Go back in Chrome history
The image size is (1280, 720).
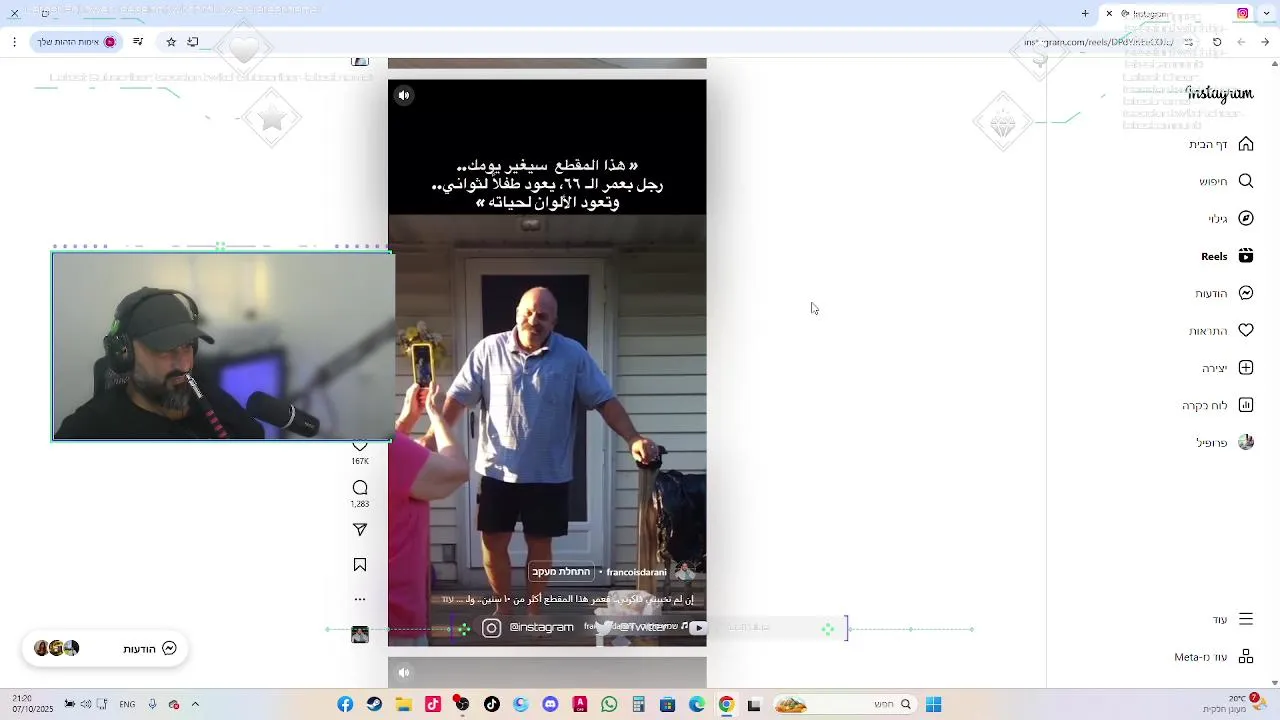[1265, 42]
